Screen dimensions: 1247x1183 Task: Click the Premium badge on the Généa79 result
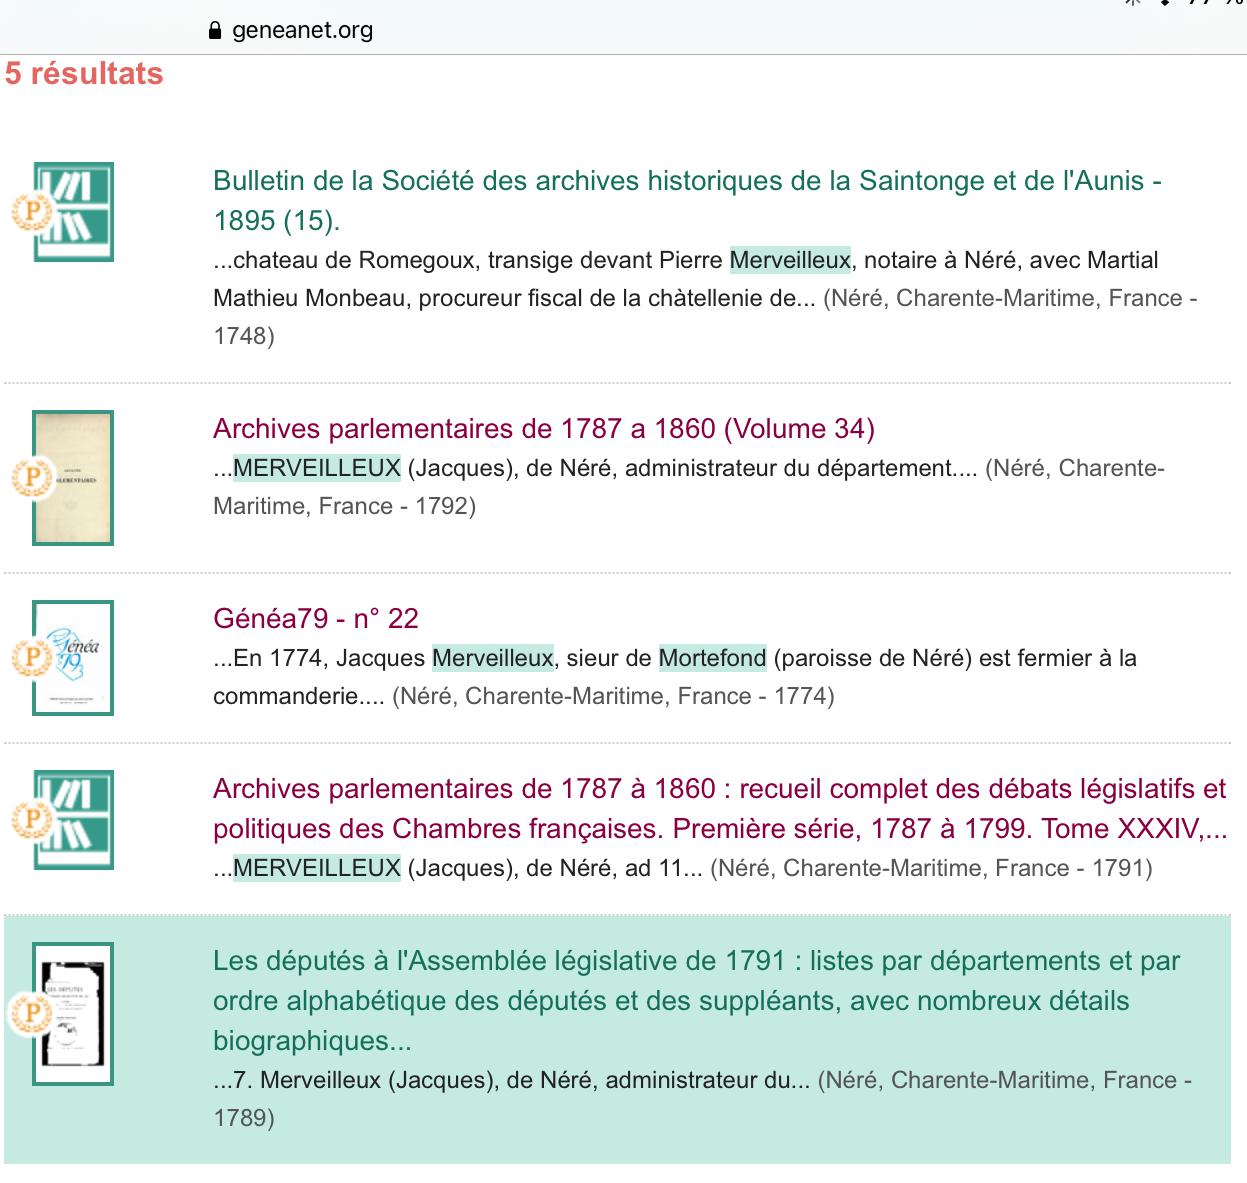(x=32, y=658)
